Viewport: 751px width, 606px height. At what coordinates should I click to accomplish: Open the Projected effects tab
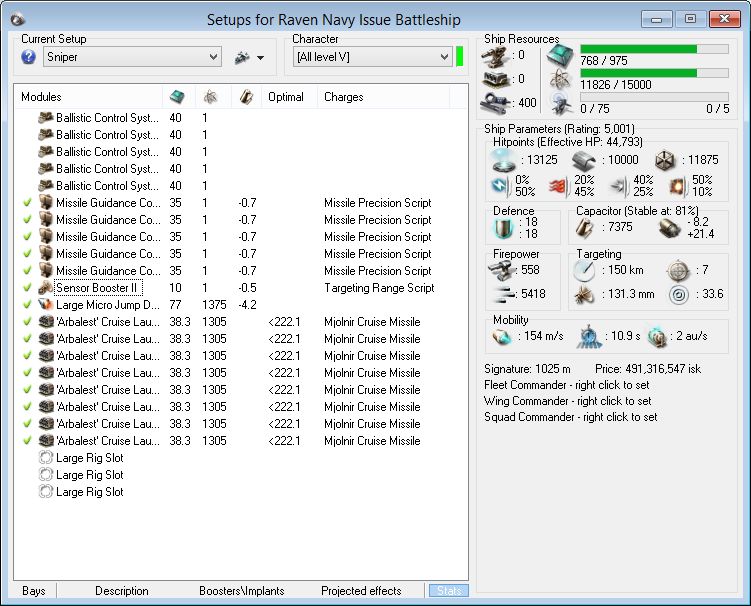click(x=361, y=591)
